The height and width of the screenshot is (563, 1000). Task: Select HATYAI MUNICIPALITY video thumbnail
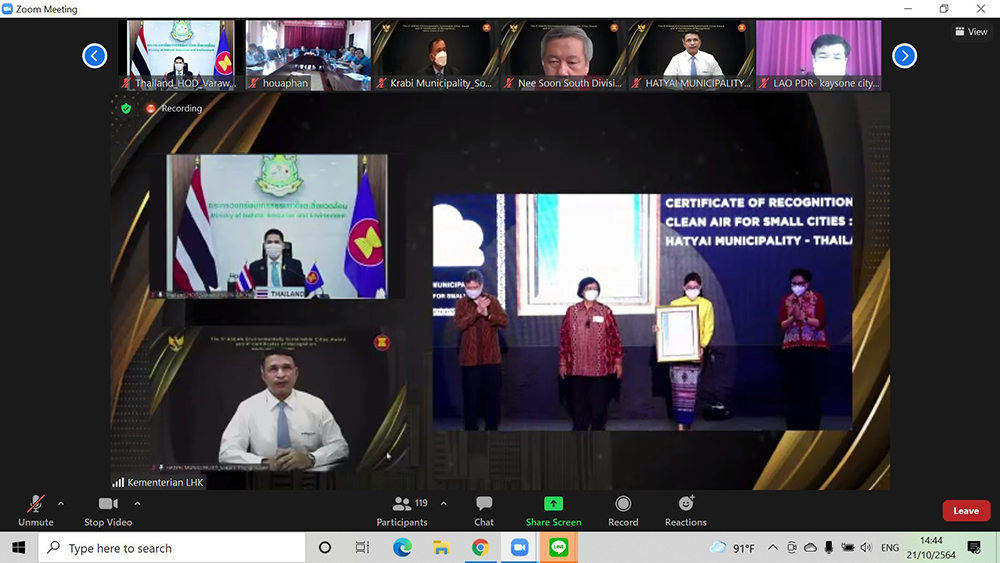coord(691,55)
